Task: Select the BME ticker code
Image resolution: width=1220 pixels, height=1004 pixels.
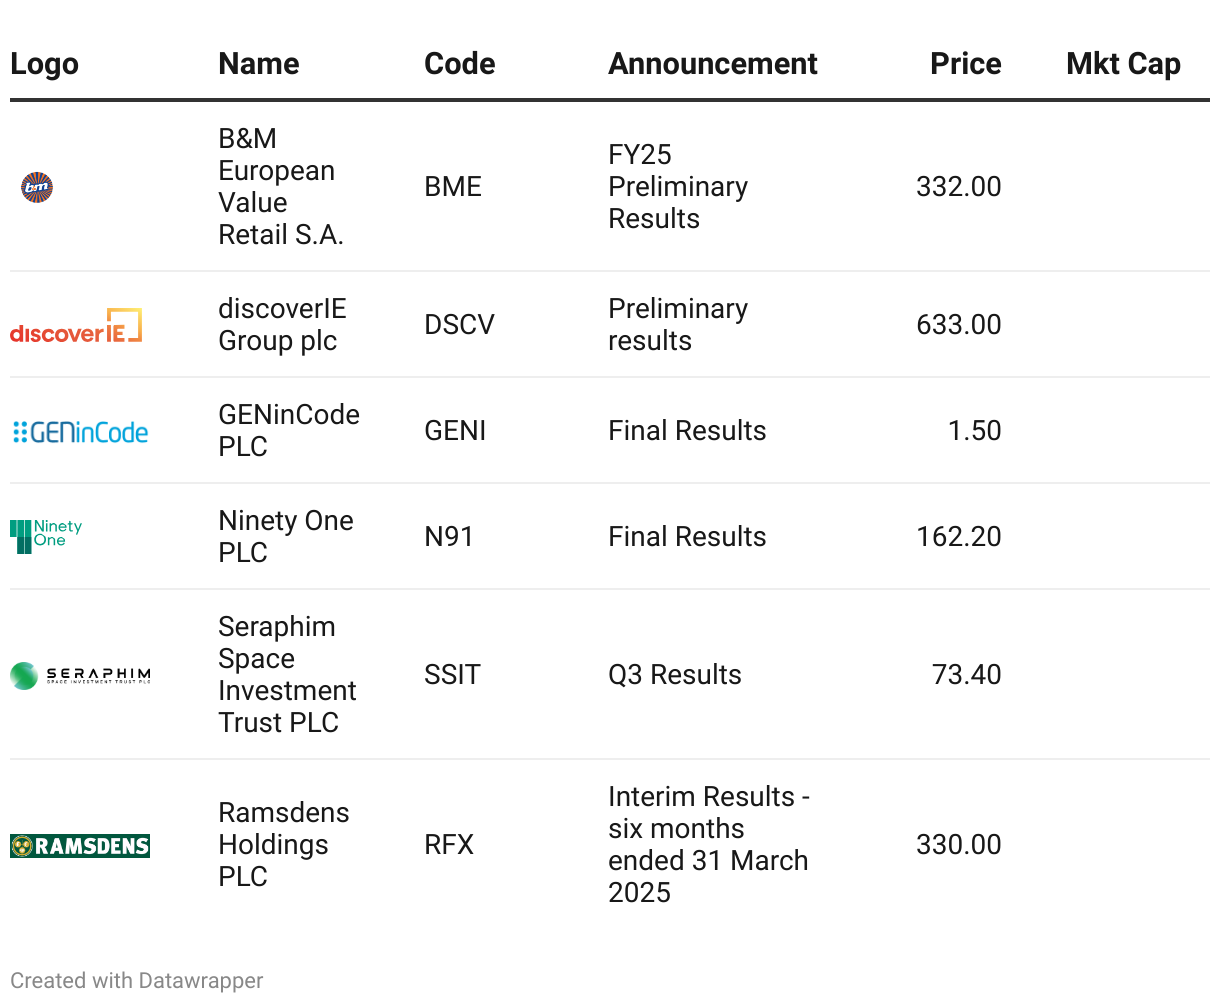Action: (x=453, y=187)
